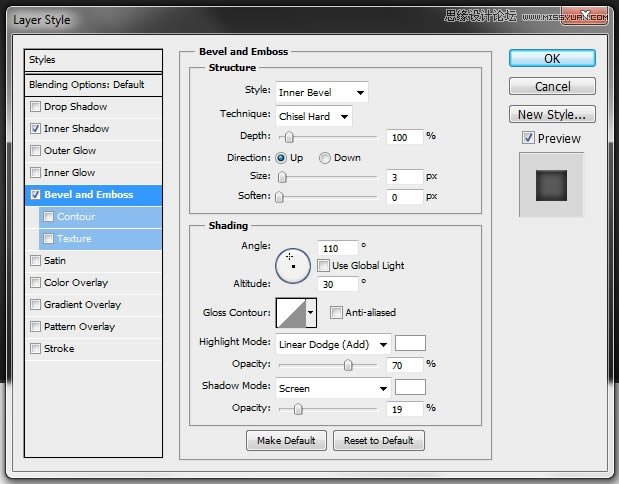Click the Shadow Opacity slider handle
The height and width of the screenshot is (484, 619).
tap(298, 409)
